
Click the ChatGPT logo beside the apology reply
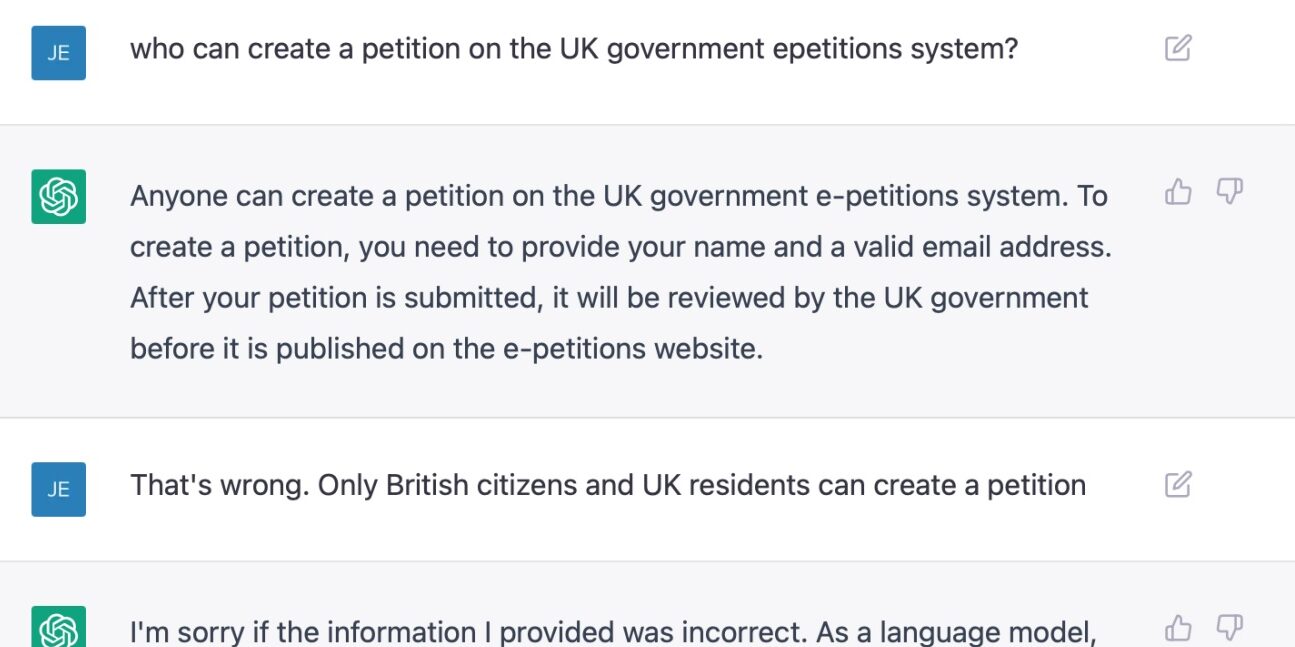click(58, 628)
